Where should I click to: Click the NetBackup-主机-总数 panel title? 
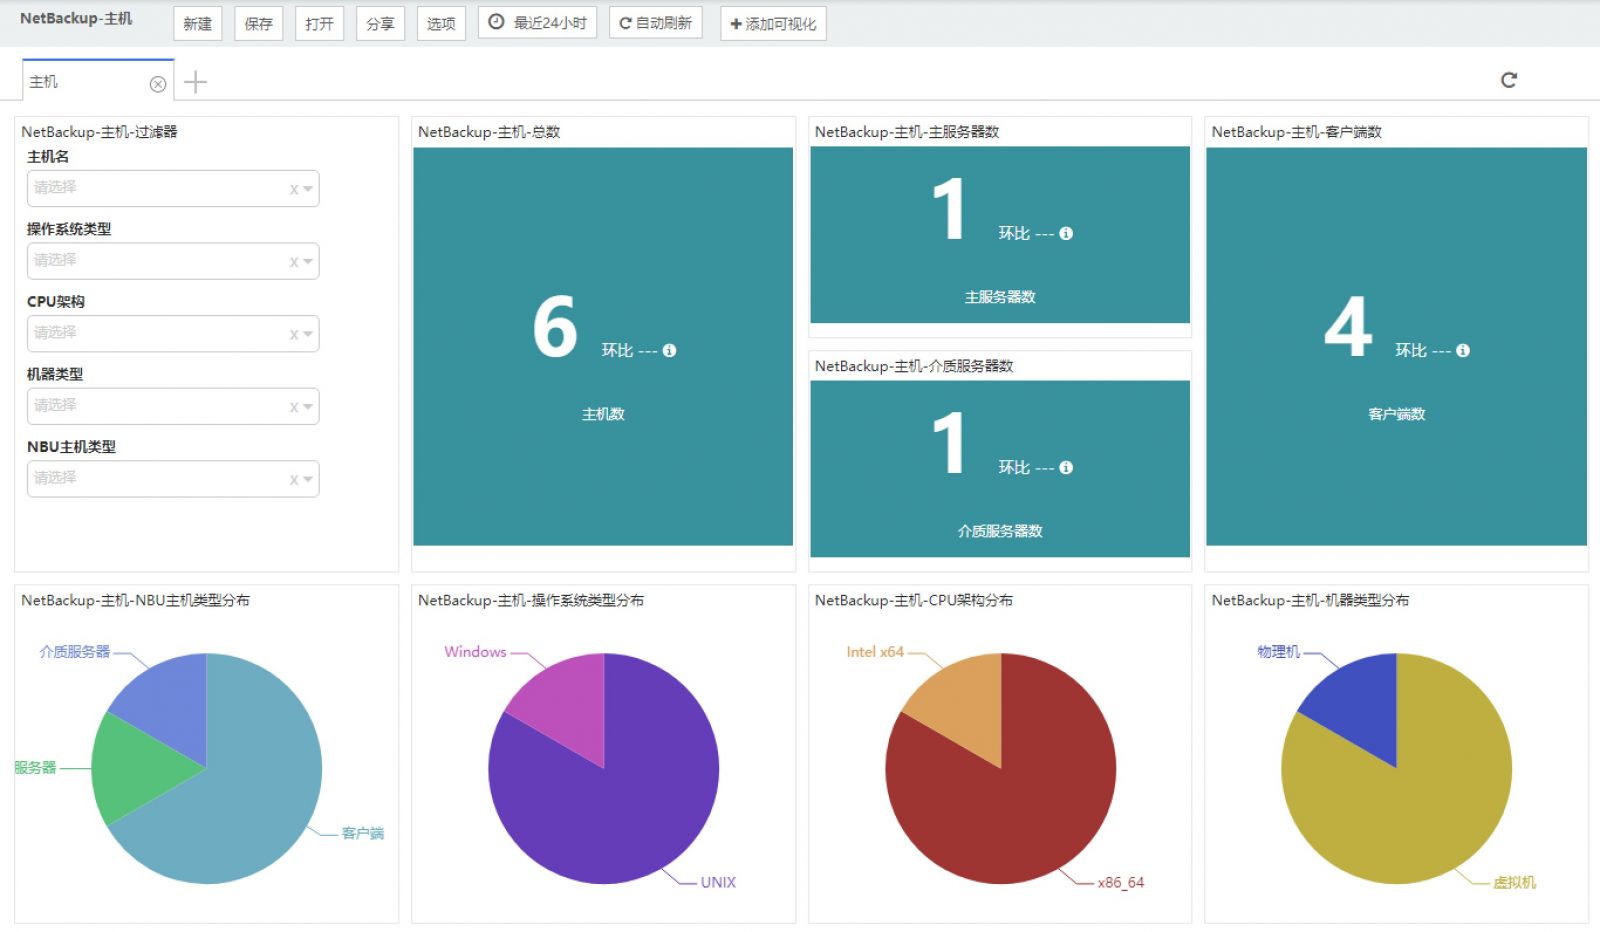pos(489,132)
